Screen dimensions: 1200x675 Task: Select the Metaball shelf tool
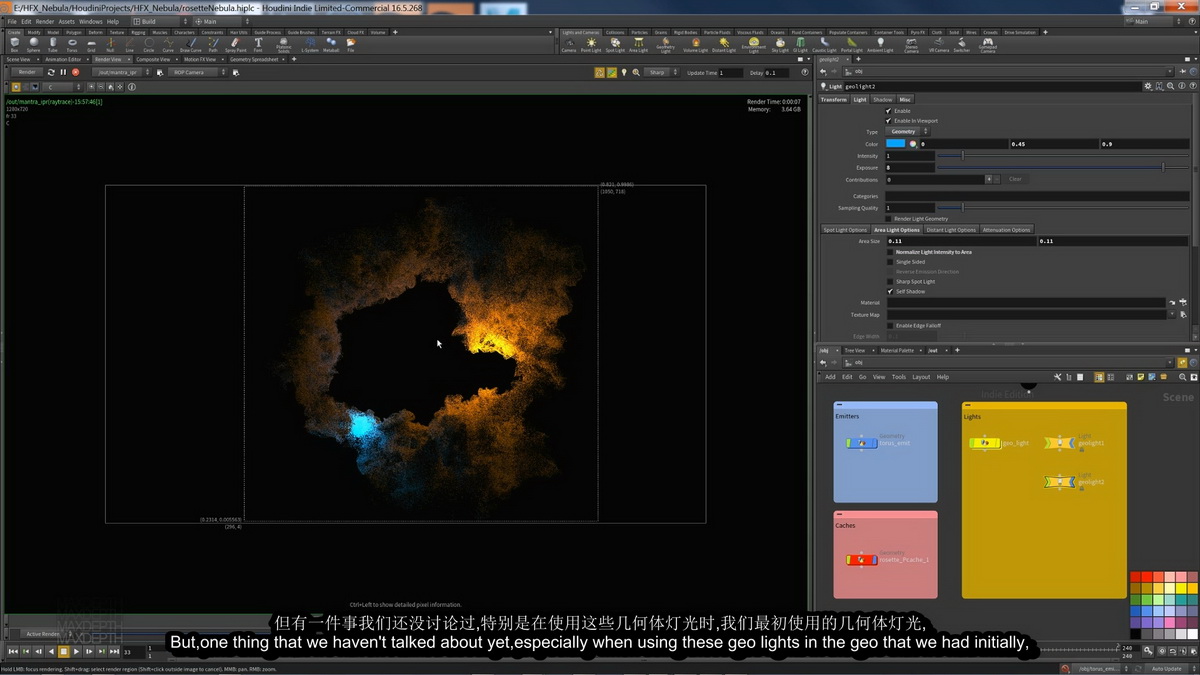pyautogui.click(x=331, y=45)
